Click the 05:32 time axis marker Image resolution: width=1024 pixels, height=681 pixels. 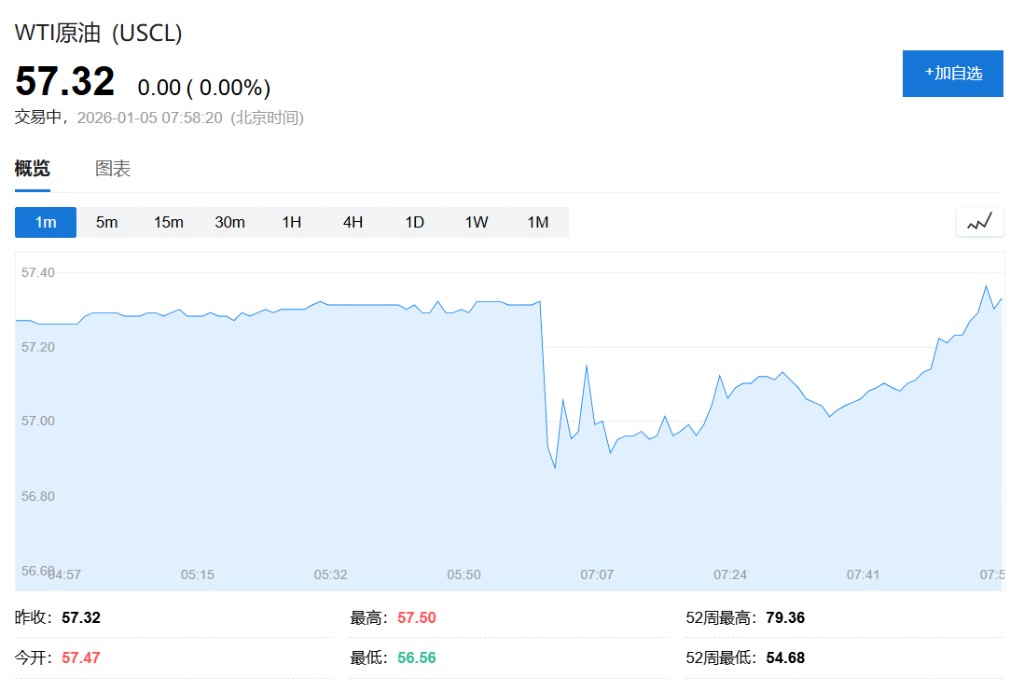tap(331, 575)
